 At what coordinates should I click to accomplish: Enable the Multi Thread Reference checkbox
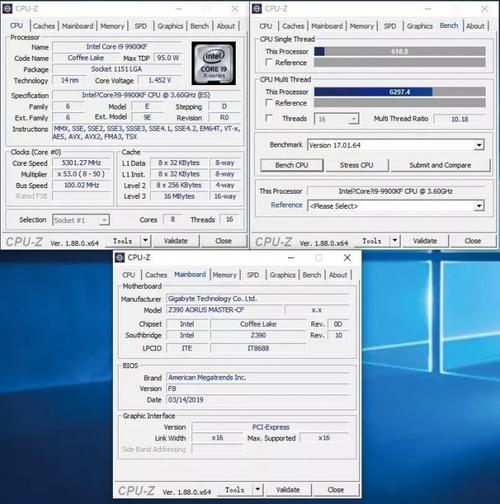pyautogui.click(x=269, y=102)
